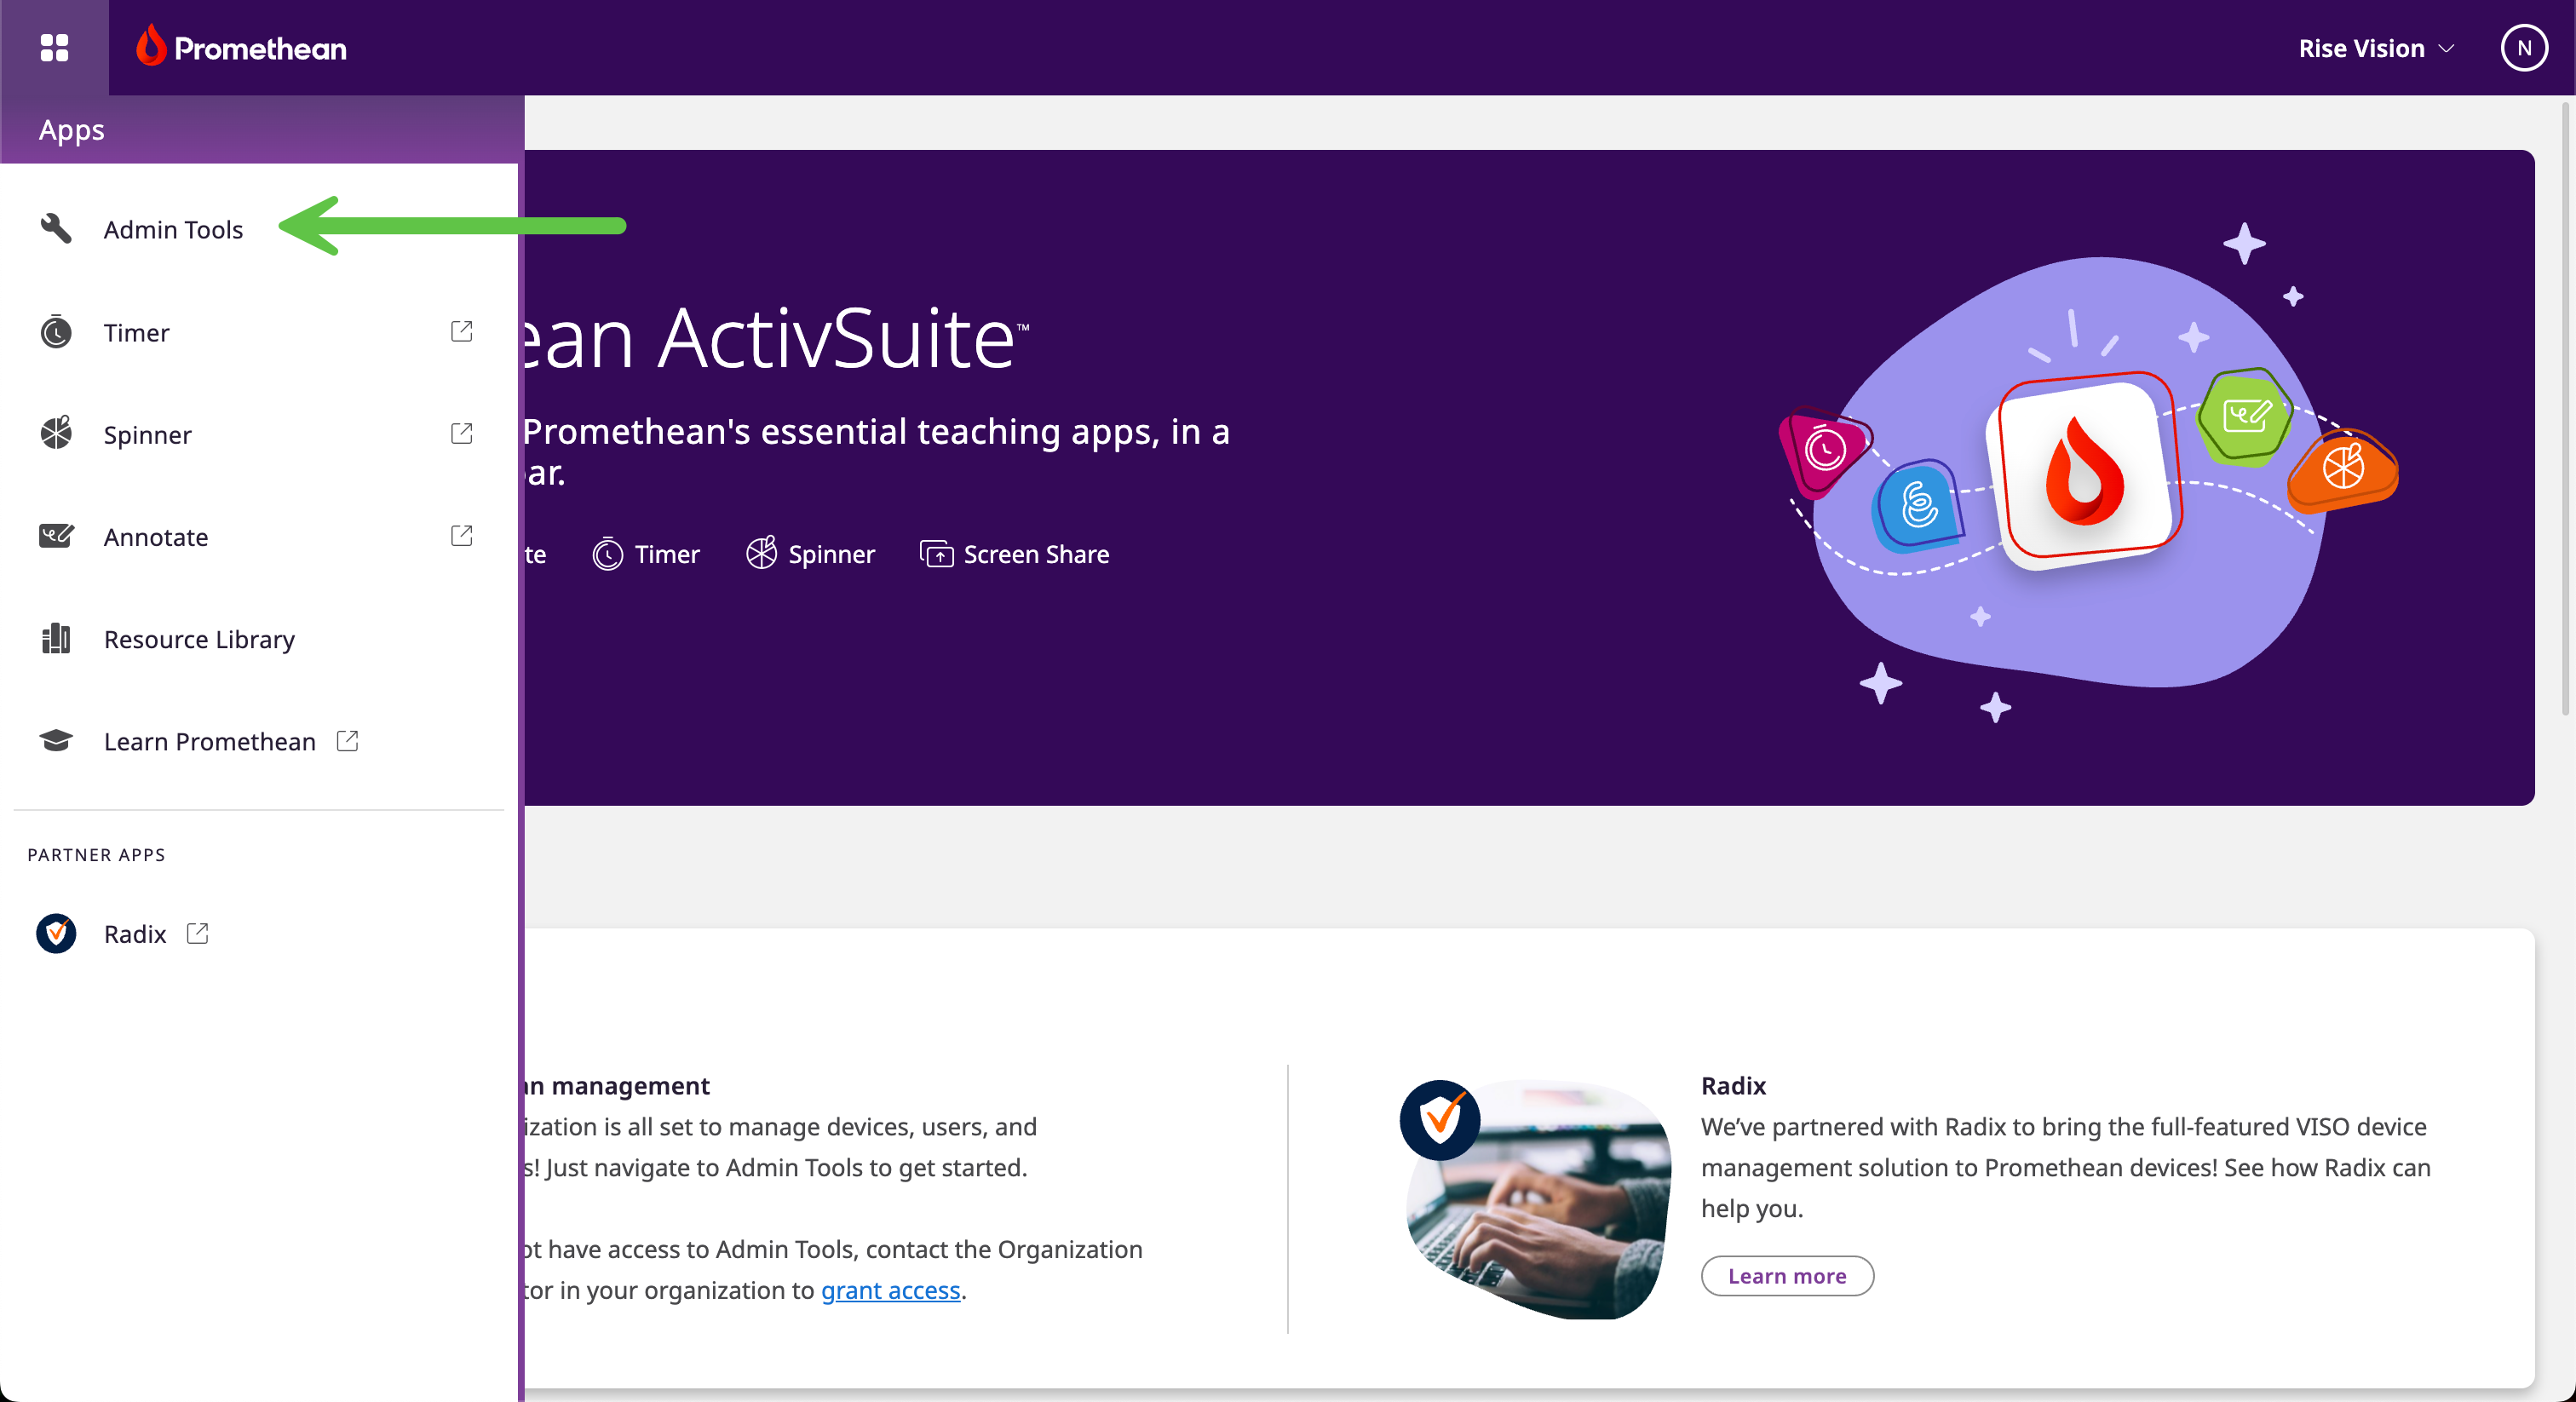Click the Screen Share label in banner
The height and width of the screenshot is (1402, 2576).
[x=1036, y=554]
